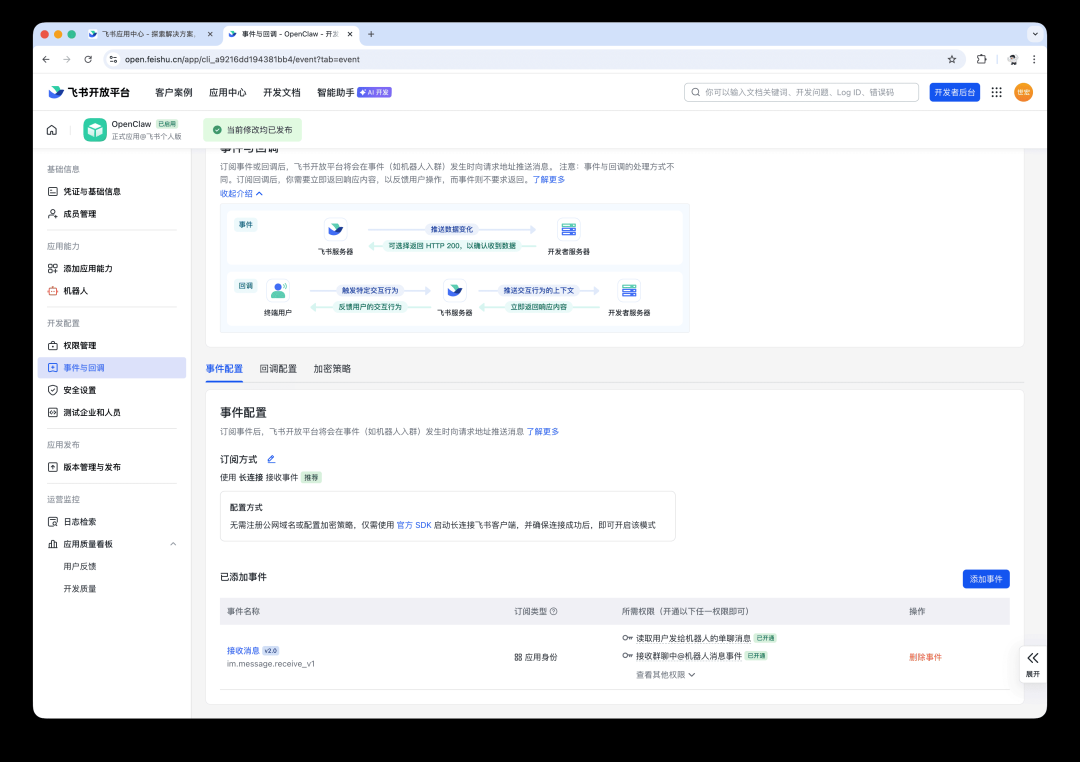Click the OpenClaw app cube icon
The width and height of the screenshot is (1080, 762).
tap(95, 130)
